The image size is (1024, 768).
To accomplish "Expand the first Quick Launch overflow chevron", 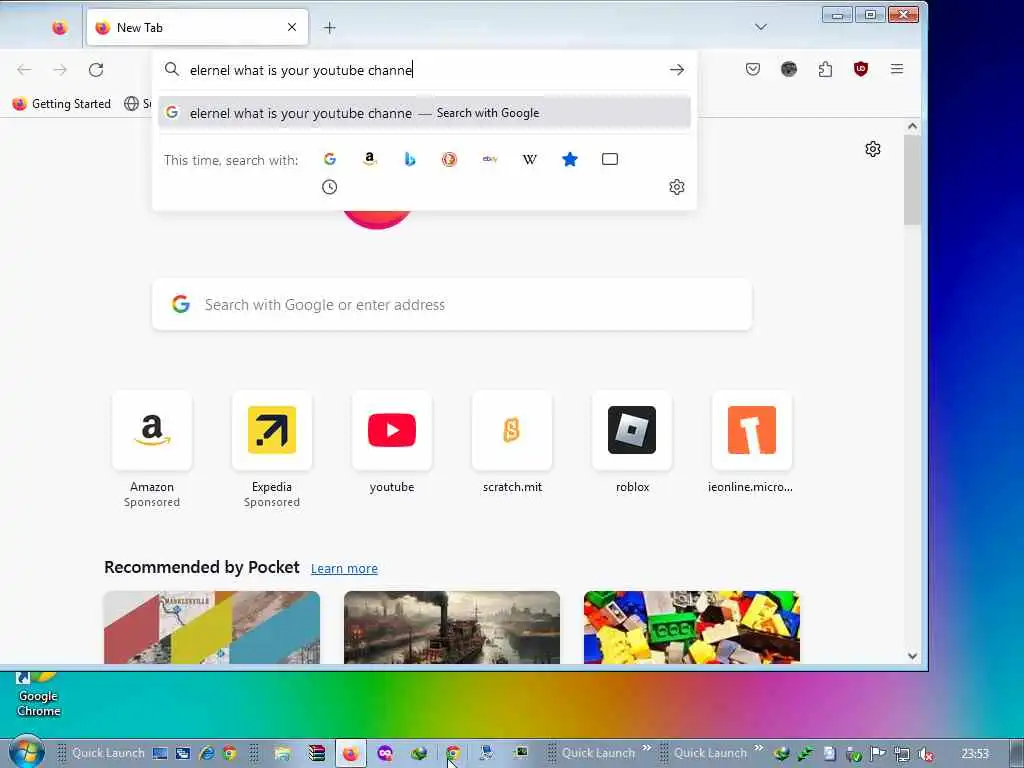I will click(x=647, y=748).
